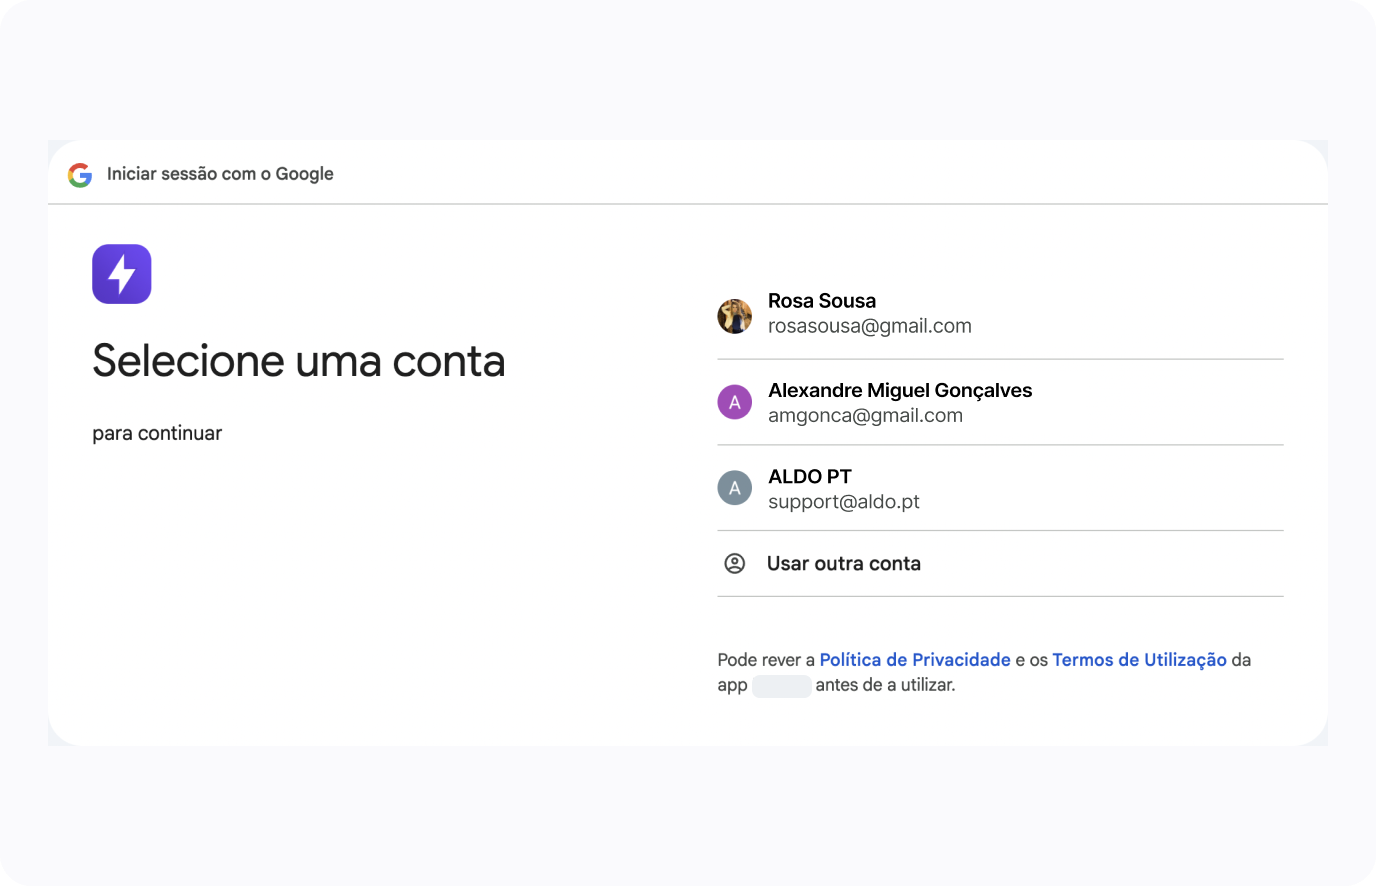Choose the rosasousa@gmail.com email address
Viewport: 1376px width, 886px height.
click(x=870, y=326)
